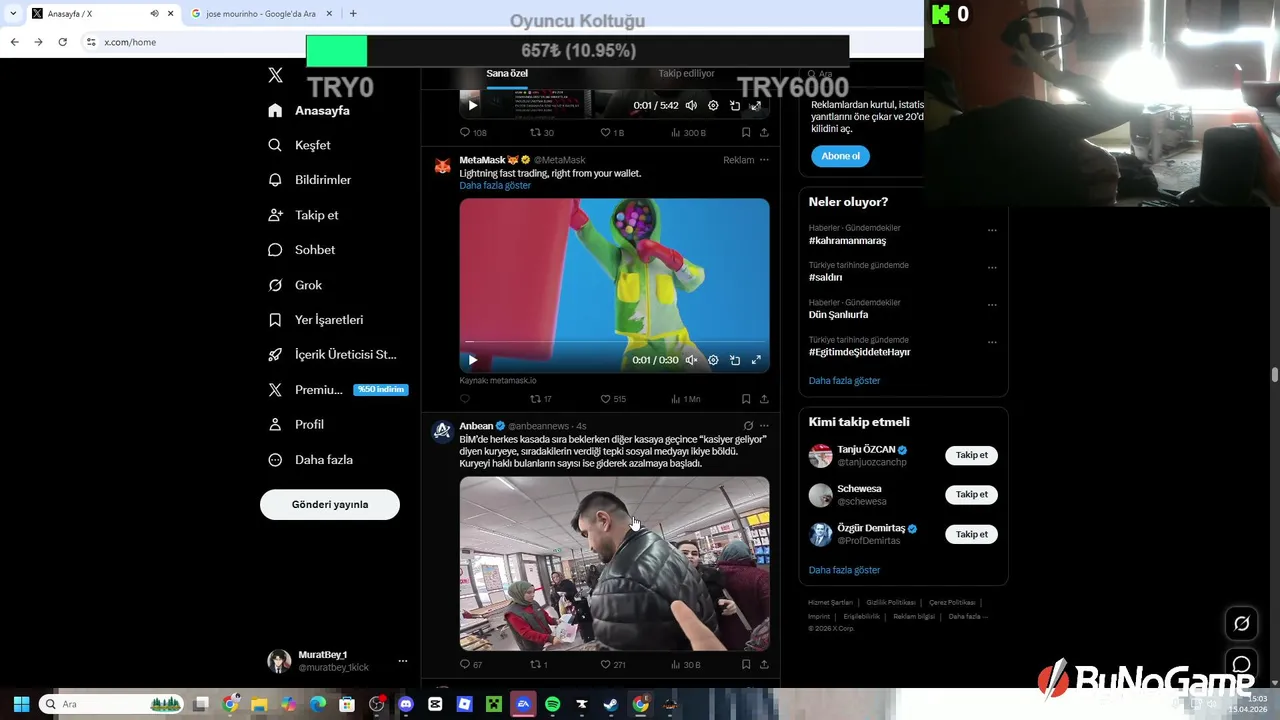Mute the 5:42 video
The image size is (1280, 720).
(x=691, y=105)
